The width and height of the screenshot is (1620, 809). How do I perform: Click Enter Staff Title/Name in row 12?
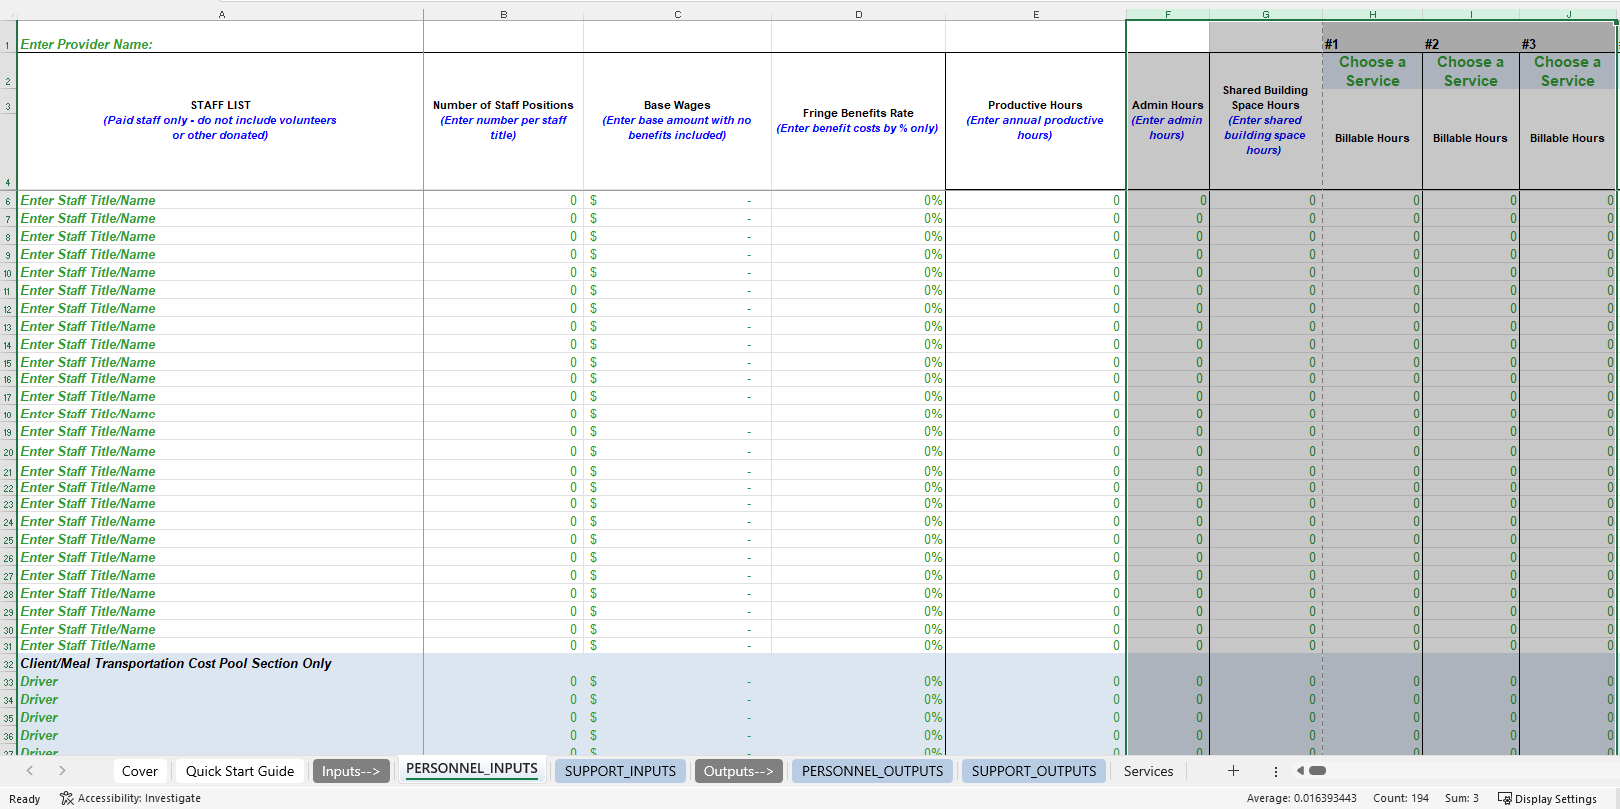click(x=221, y=308)
